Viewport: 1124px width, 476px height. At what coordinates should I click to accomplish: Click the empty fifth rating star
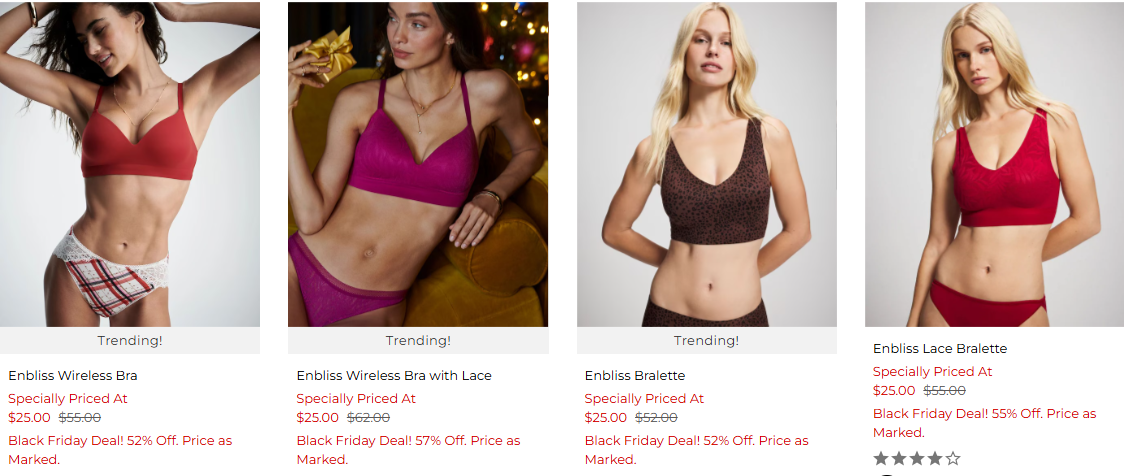point(953,458)
